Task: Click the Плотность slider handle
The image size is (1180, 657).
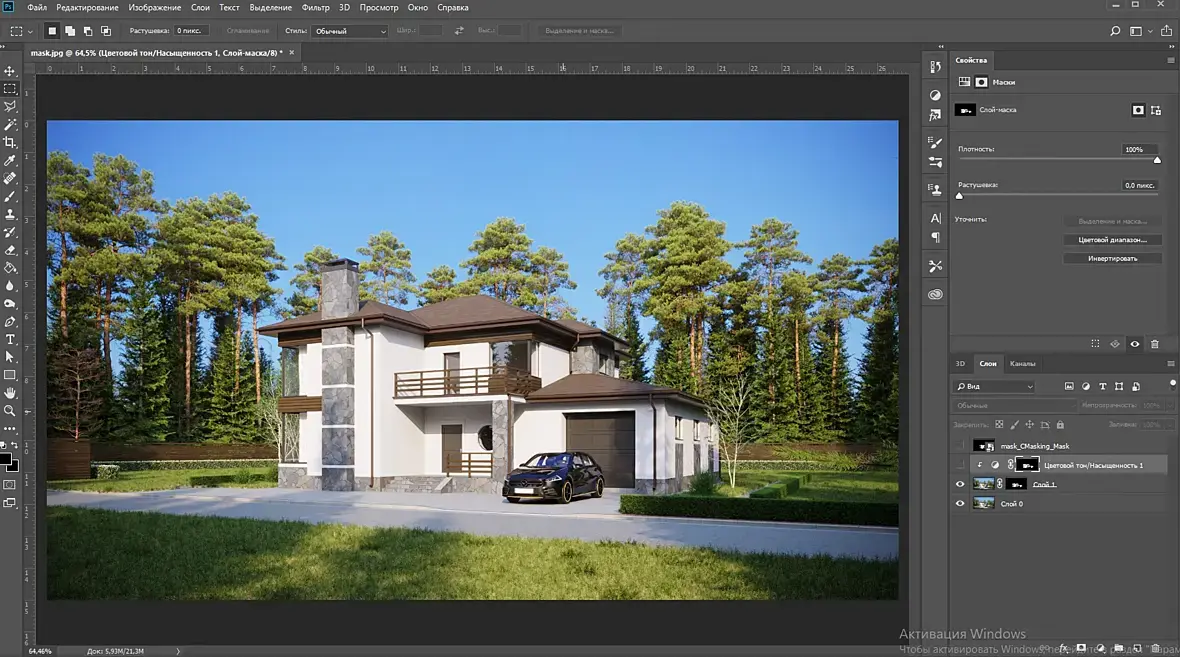Action: tap(1157, 160)
